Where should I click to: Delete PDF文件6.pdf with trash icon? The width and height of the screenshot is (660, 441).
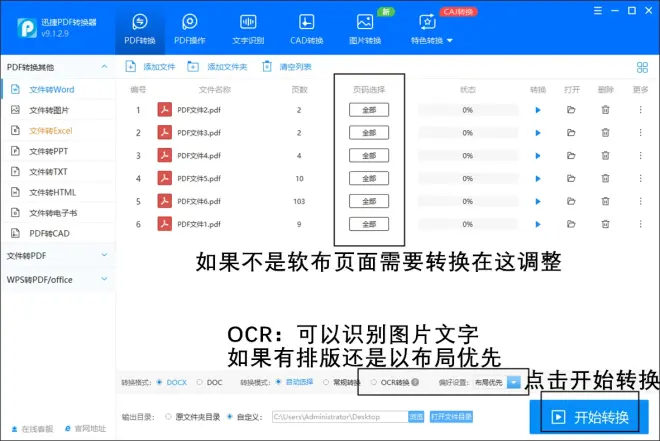tap(605, 201)
